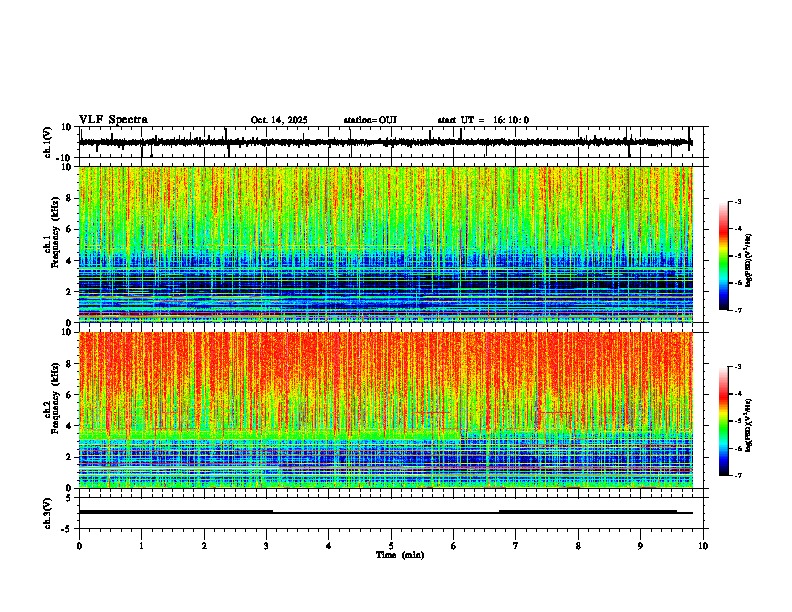This screenshot has height=612, width=792.
Task: Click the ch.2 frequency spectrogram panel
Action: pos(391,410)
